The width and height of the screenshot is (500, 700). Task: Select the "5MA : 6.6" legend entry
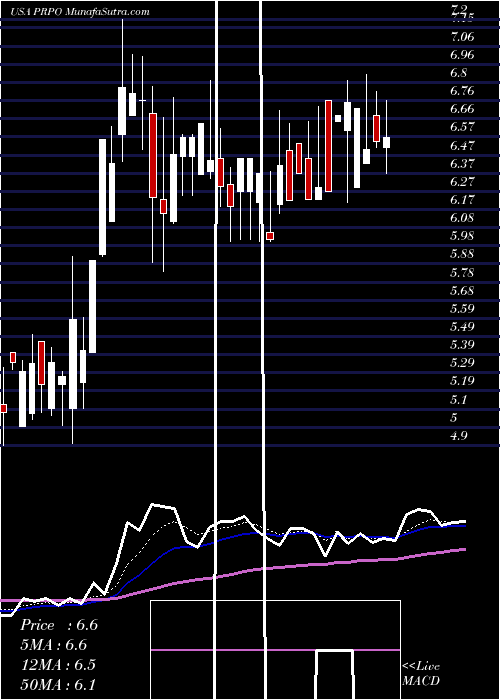pos(53,645)
